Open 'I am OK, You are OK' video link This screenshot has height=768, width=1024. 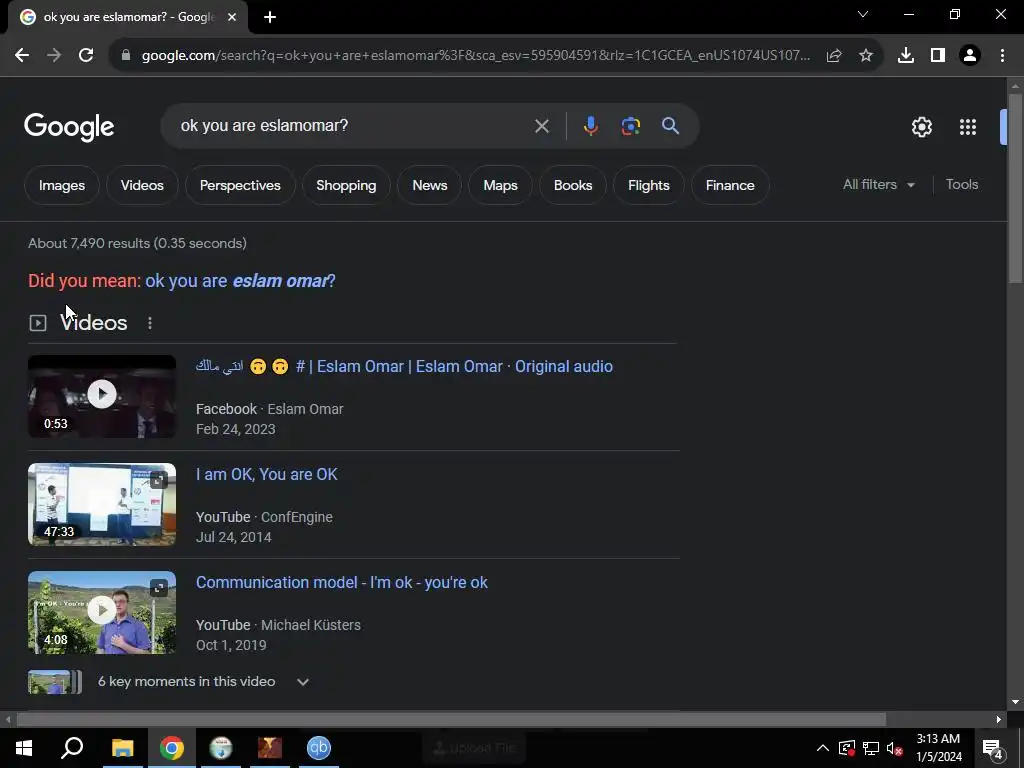pos(266,474)
